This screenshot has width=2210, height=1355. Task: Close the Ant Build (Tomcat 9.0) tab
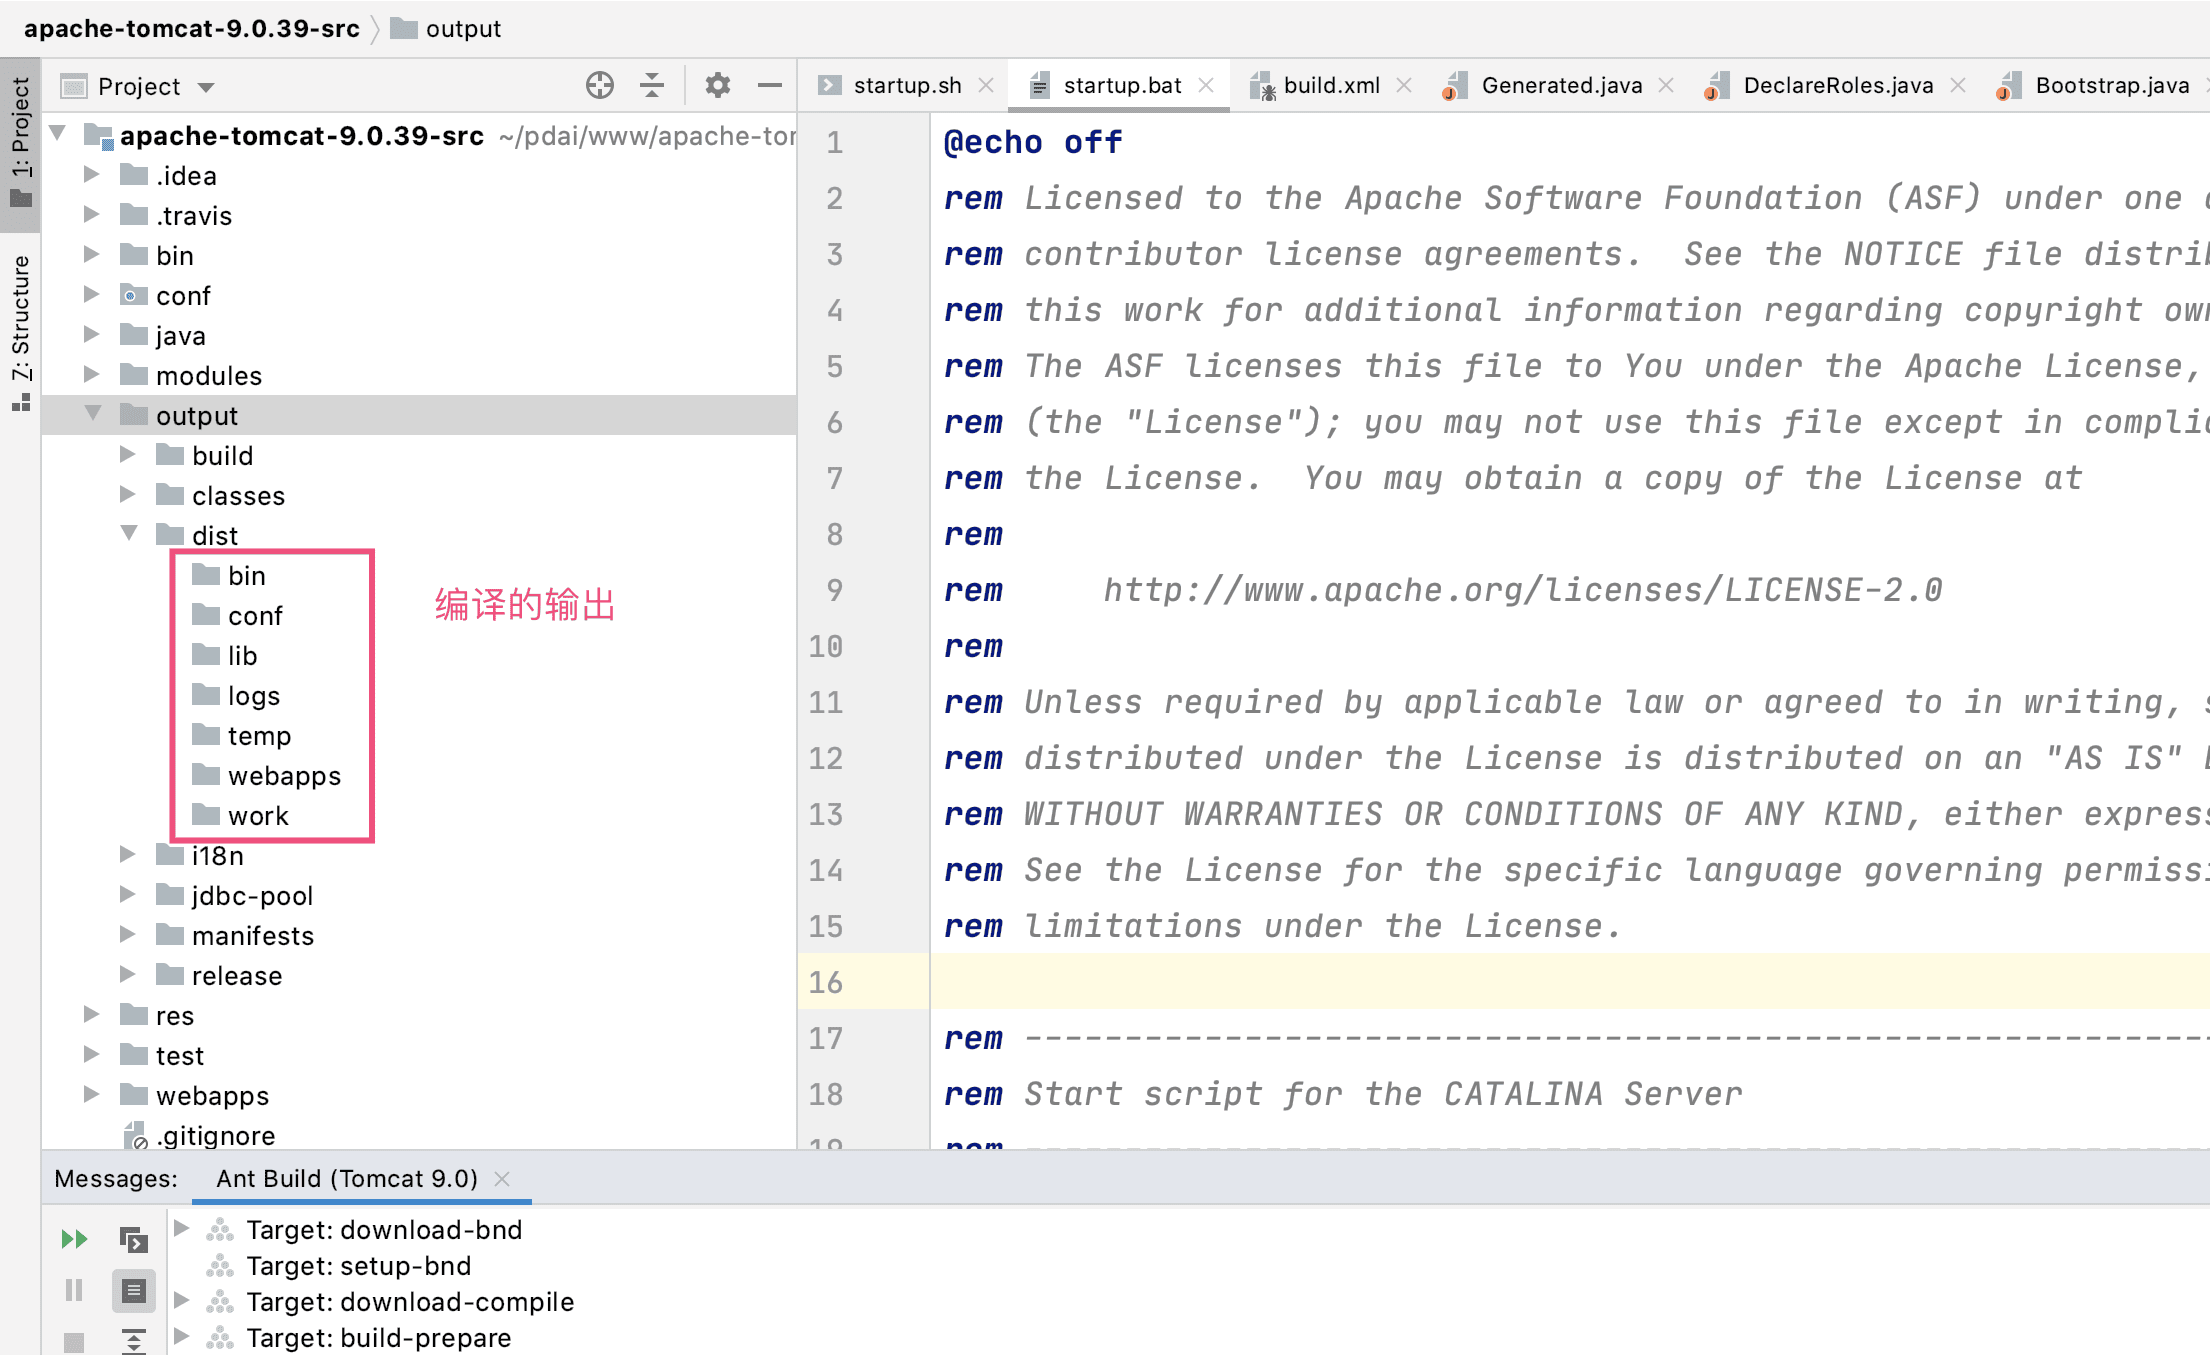tap(502, 1179)
